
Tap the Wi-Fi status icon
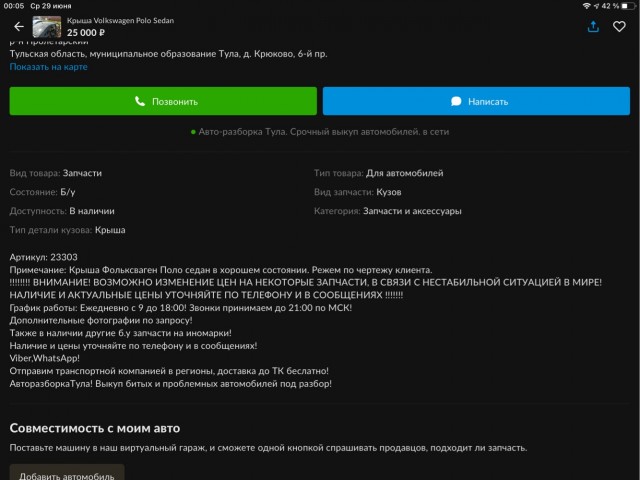pos(587,6)
